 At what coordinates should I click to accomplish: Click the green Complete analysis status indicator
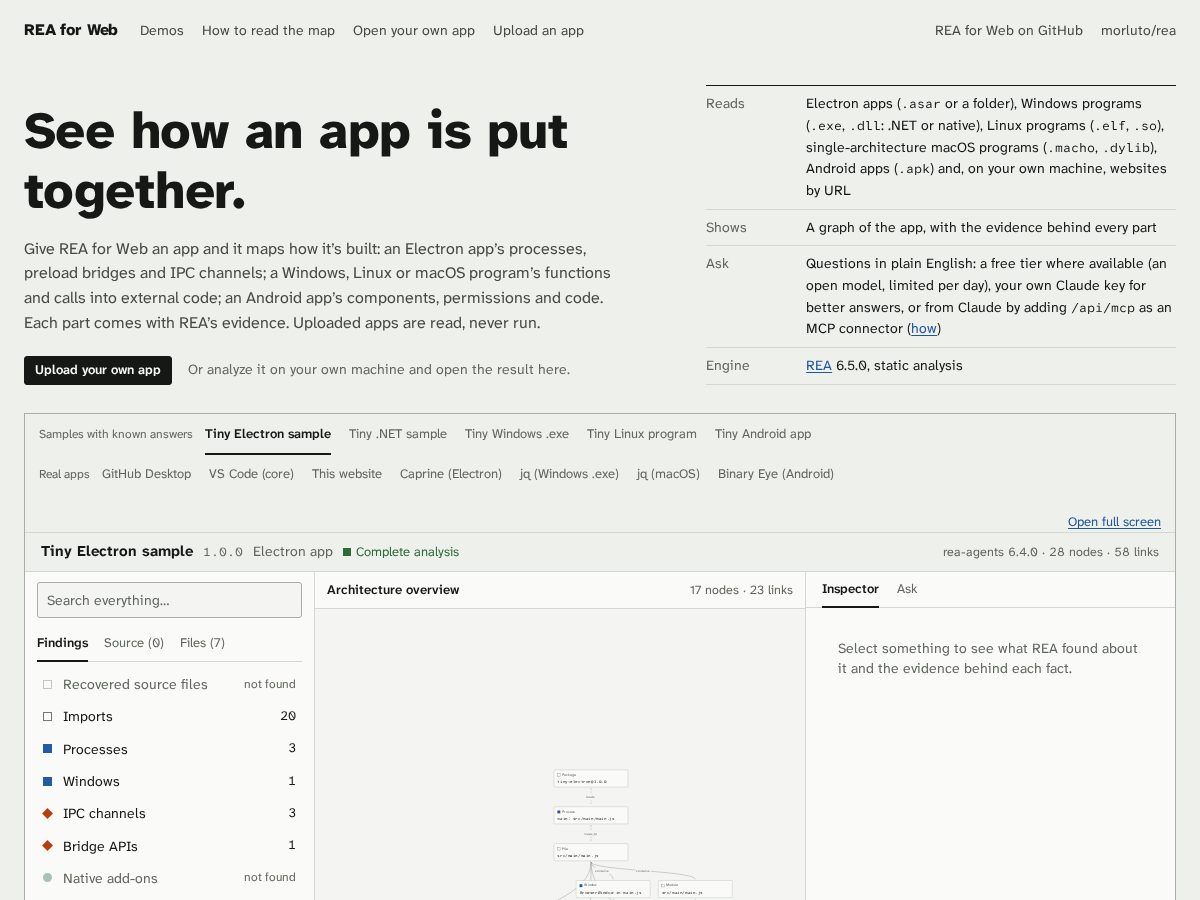(401, 552)
